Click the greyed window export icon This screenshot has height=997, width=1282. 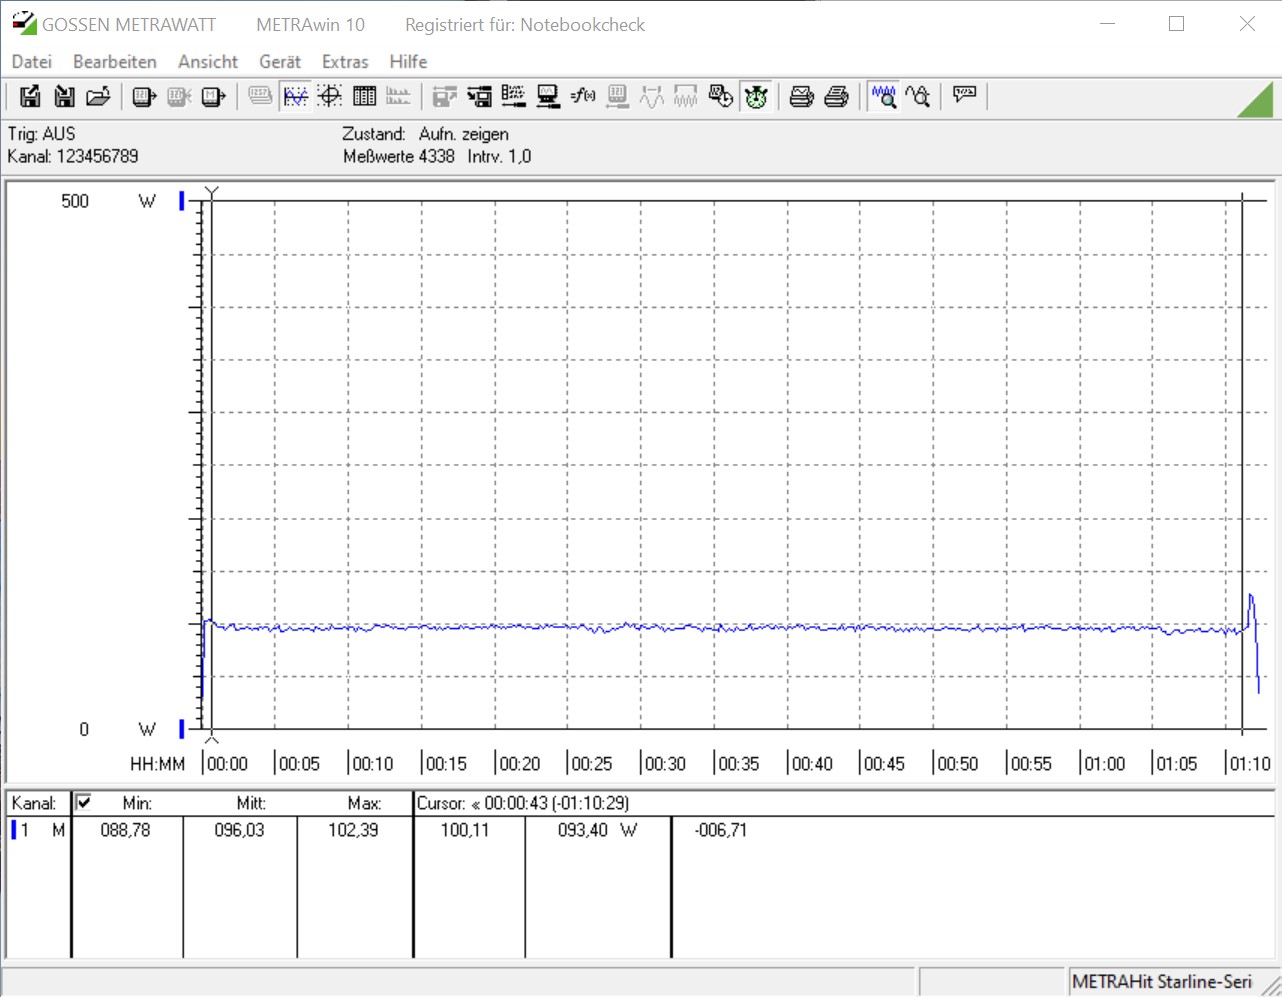(445, 96)
